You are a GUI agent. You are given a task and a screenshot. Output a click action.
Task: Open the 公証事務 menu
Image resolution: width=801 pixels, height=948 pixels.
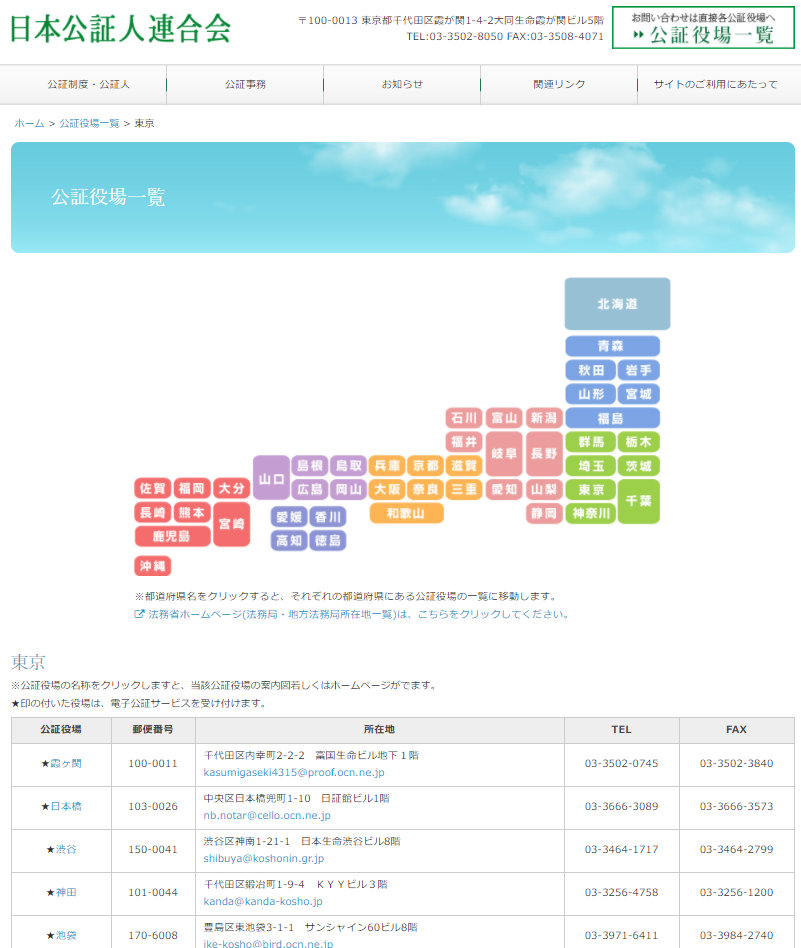pos(245,85)
